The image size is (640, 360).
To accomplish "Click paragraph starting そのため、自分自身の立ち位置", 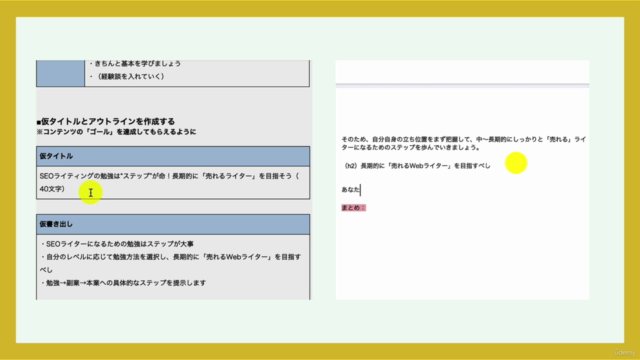I will (x=464, y=143).
